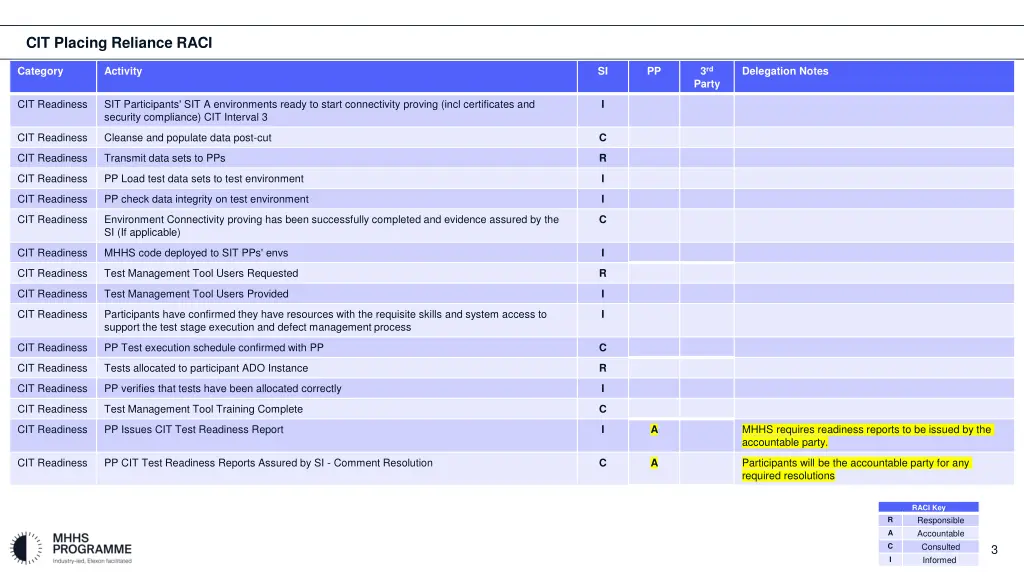Click the MHHS Programme half-sun logo
This screenshot has width=1024, height=576.
pyautogui.click(x=28, y=548)
